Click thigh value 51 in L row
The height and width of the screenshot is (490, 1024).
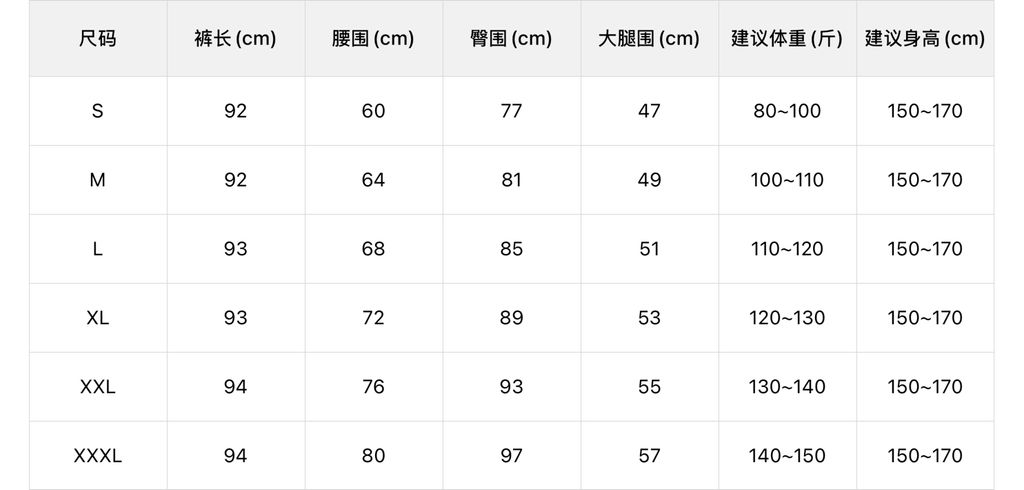point(649,249)
